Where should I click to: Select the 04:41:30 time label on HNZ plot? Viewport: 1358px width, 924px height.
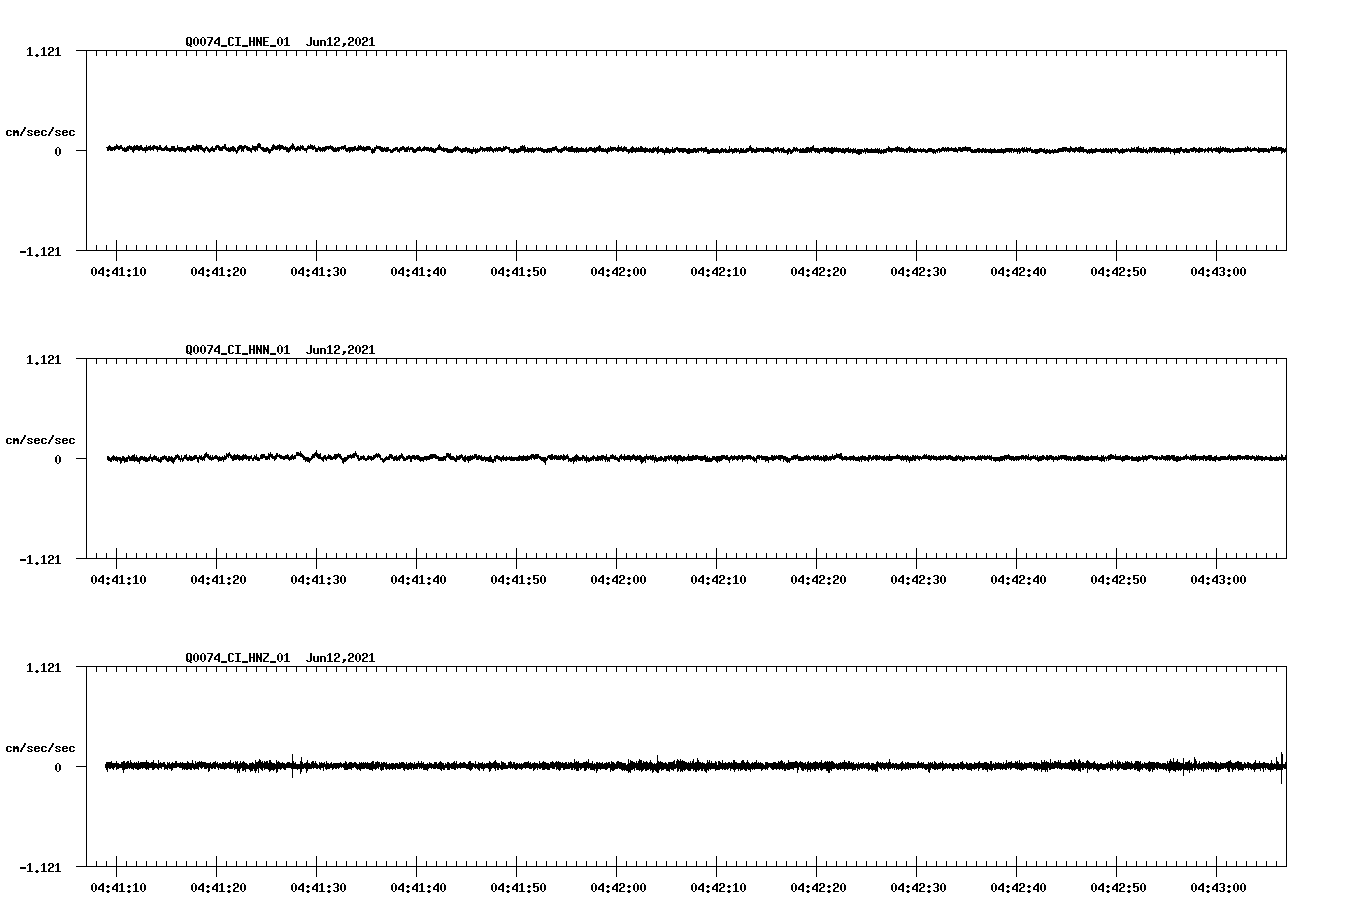click(318, 888)
